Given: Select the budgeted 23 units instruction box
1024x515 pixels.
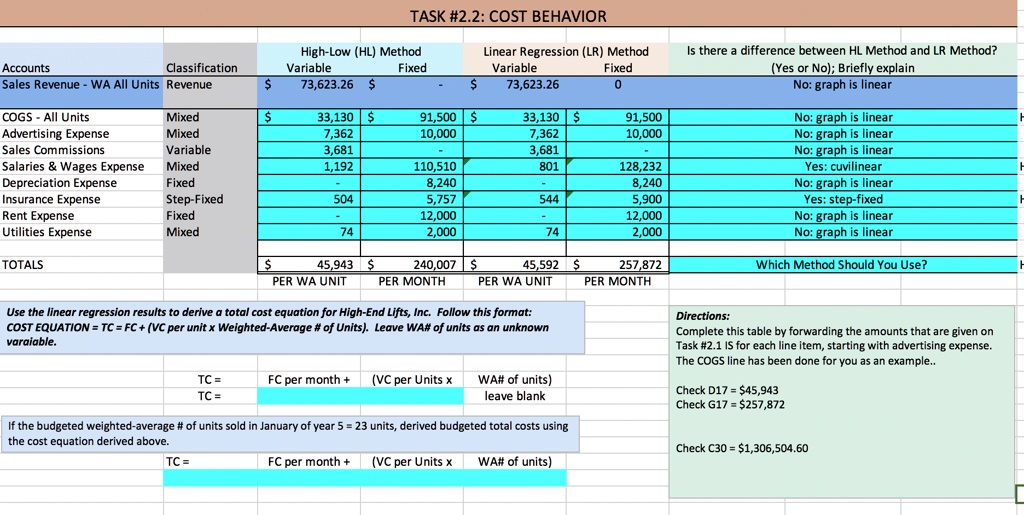Looking at the screenshot, I should coord(289,435).
